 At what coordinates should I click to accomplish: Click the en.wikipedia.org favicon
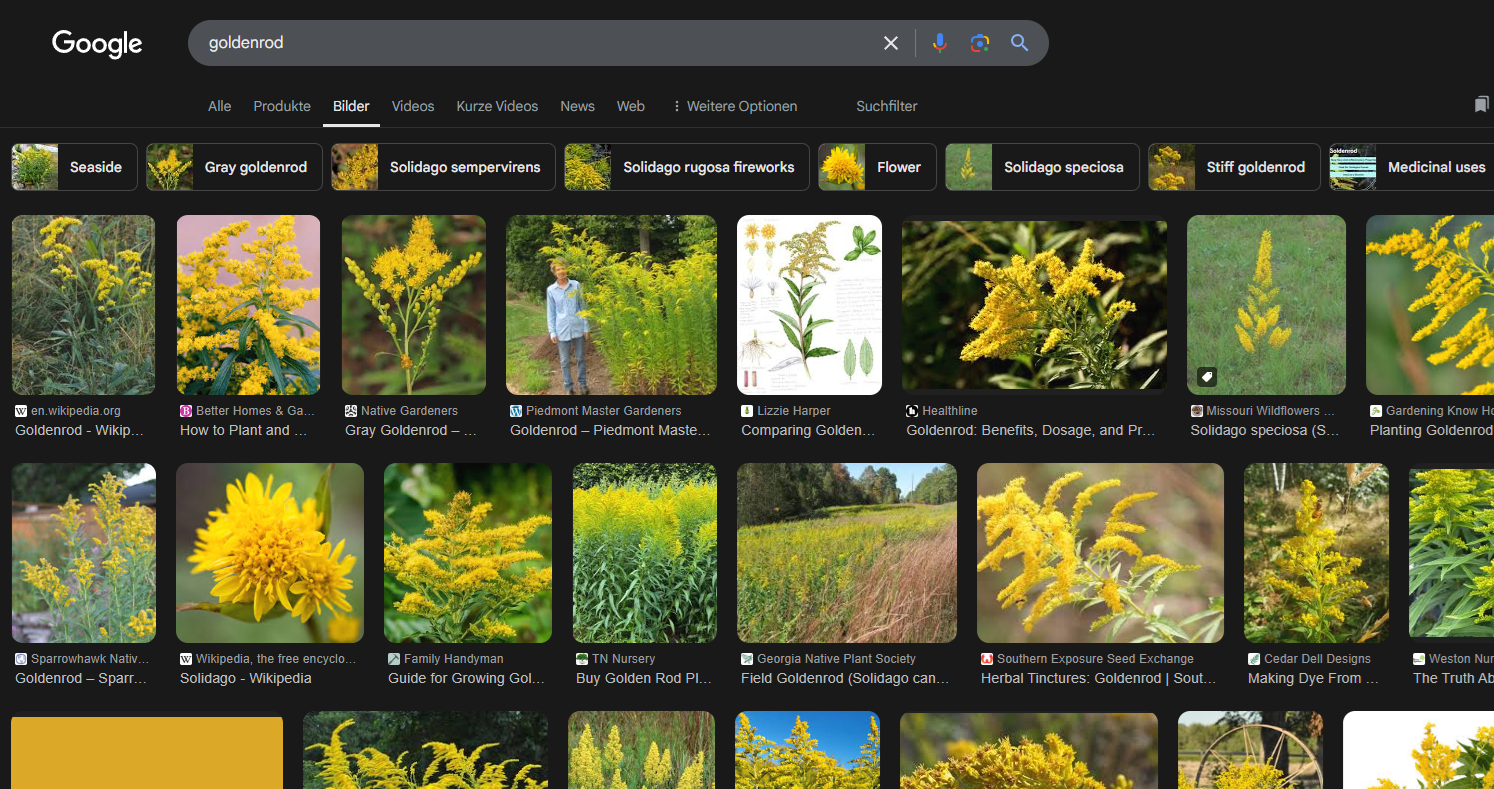pyautogui.click(x=21, y=411)
